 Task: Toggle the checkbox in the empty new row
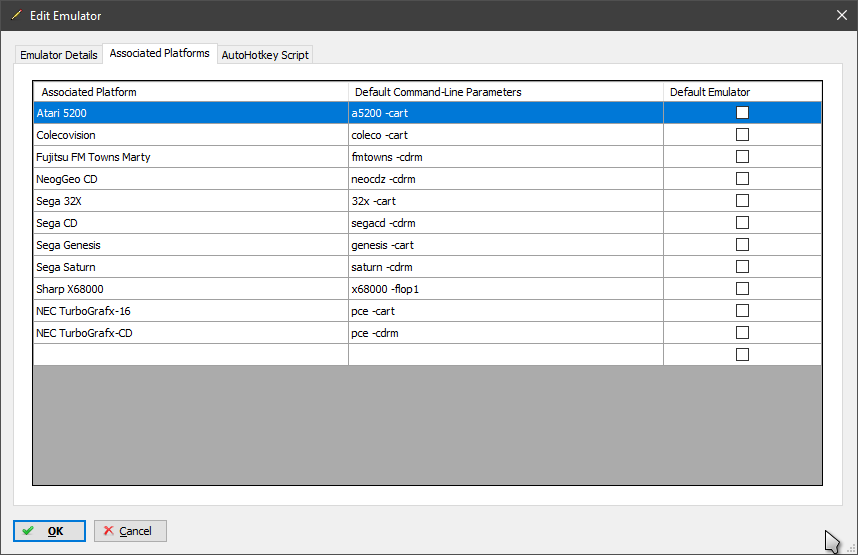tap(743, 355)
